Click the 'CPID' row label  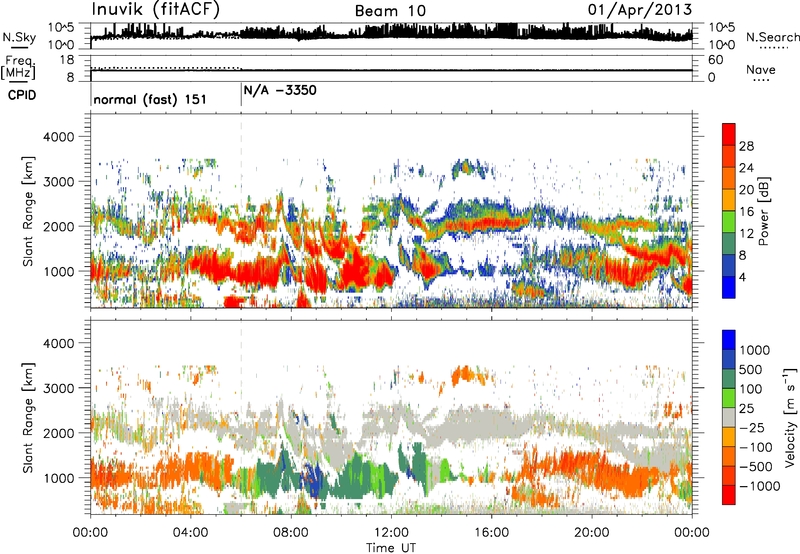tap(22, 95)
